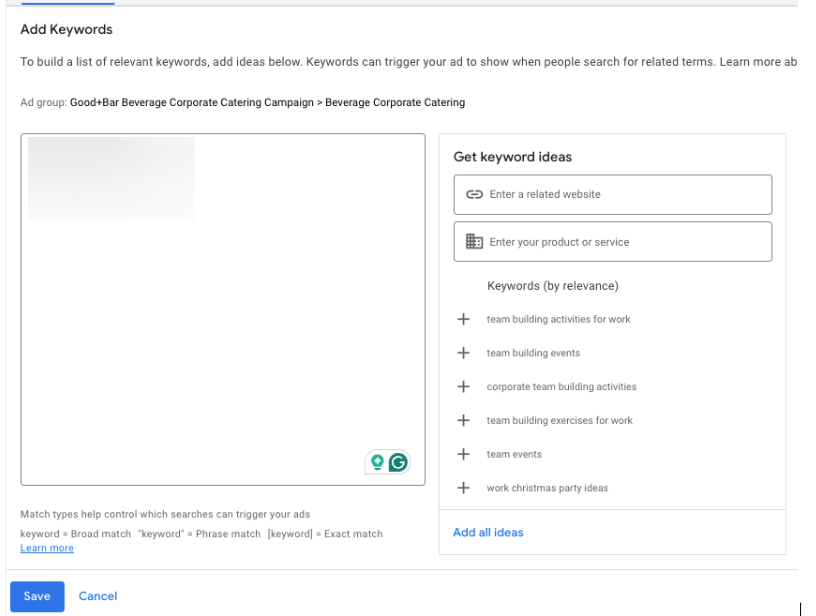Click plus icon beside 'team building events'

click(463, 353)
